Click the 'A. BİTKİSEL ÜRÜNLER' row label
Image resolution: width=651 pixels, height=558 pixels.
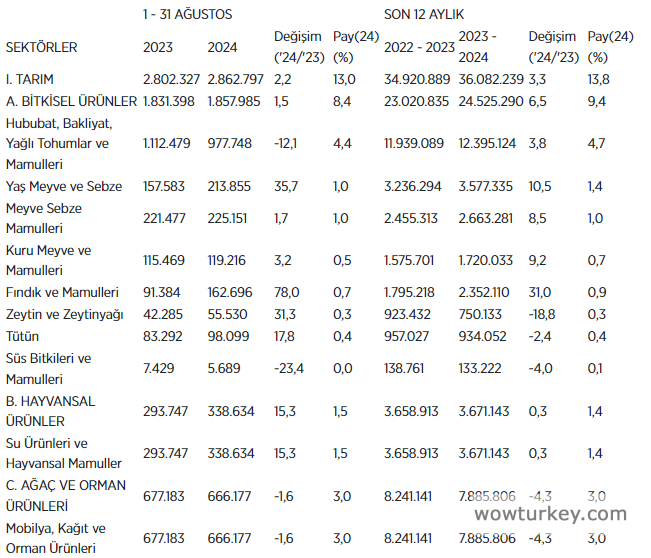coord(71,101)
